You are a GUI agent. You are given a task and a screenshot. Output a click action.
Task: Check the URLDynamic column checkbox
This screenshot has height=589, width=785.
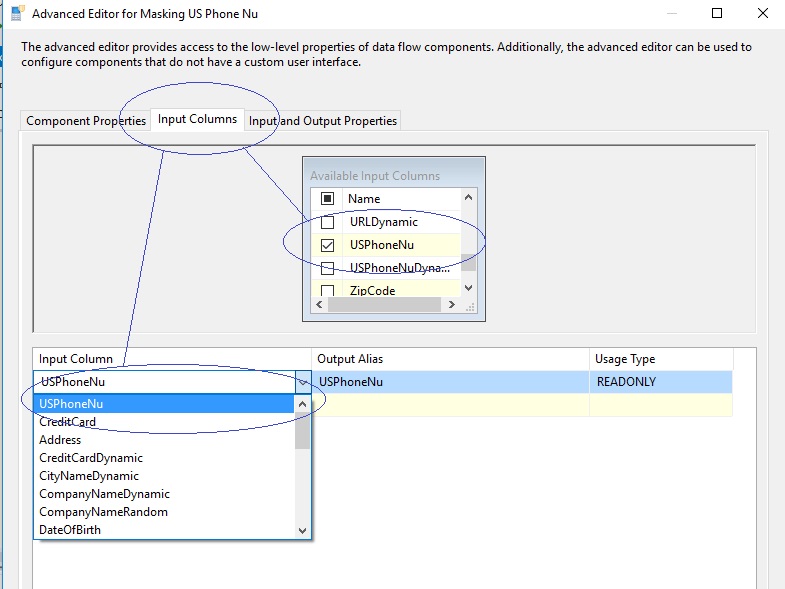(327, 222)
